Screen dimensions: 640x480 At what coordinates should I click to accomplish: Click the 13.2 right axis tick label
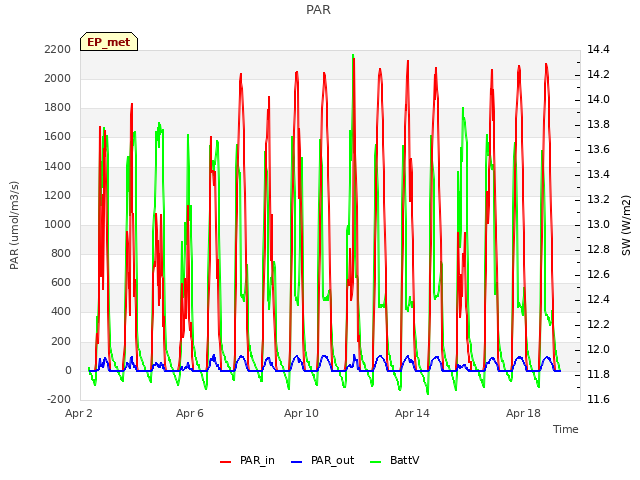coord(598,200)
